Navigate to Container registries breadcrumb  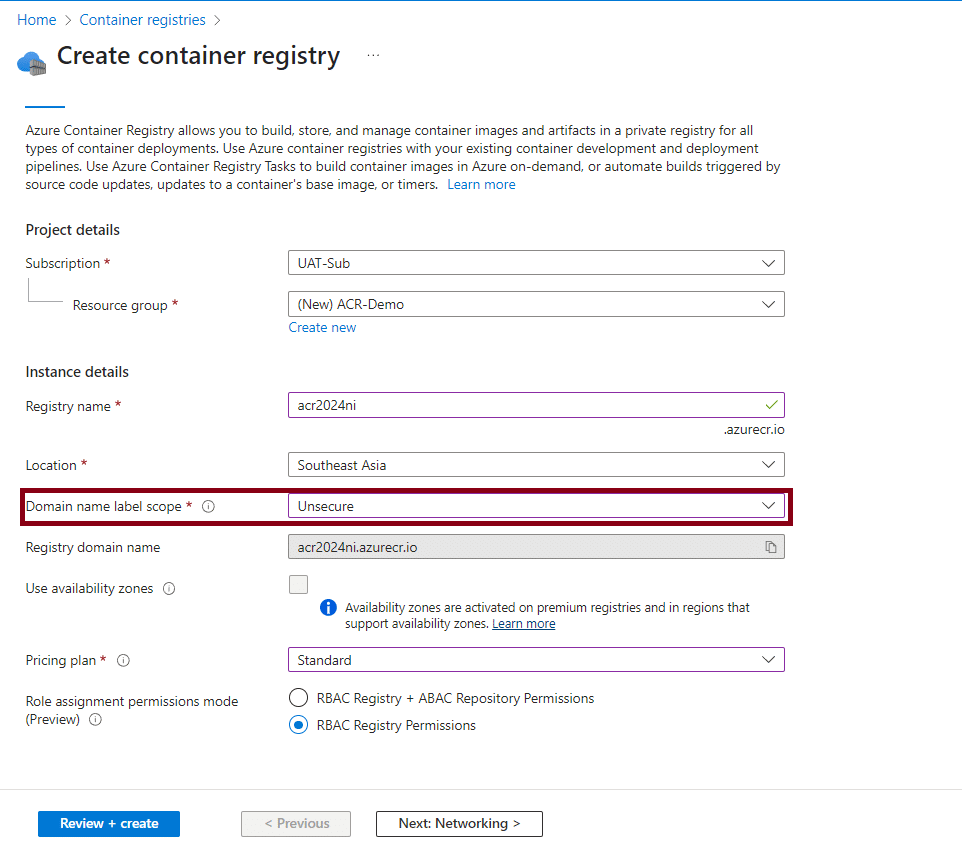pyautogui.click(x=142, y=20)
